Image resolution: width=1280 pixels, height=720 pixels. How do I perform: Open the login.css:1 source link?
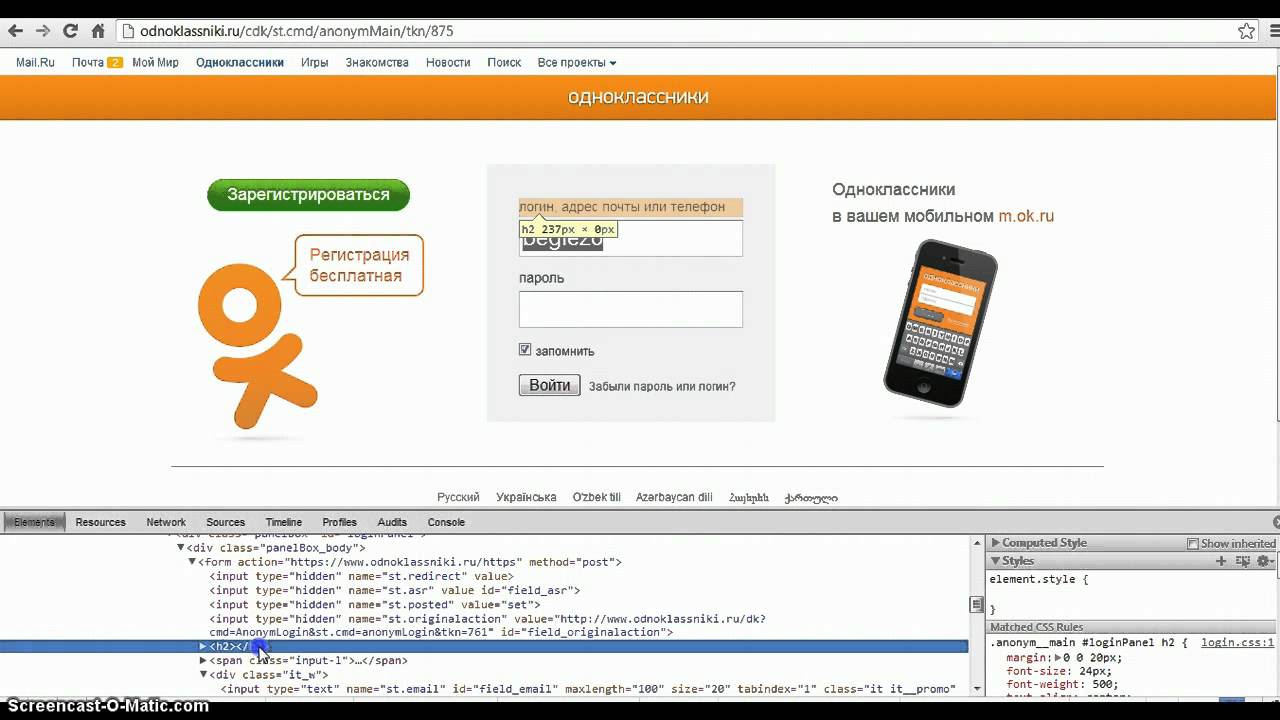(1237, 643)
